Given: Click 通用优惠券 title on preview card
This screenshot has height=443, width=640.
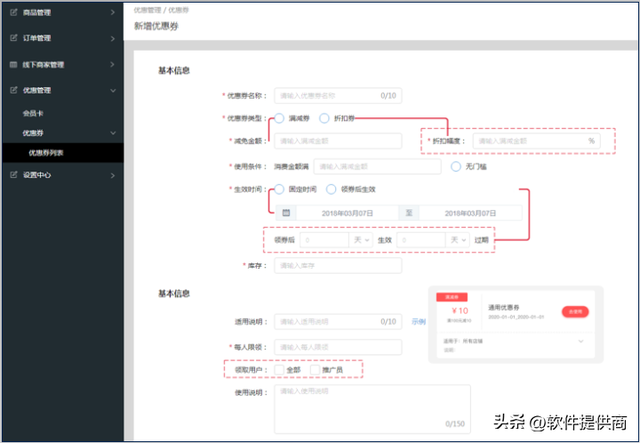Looking at the screenshot, I should pos(504,307).
